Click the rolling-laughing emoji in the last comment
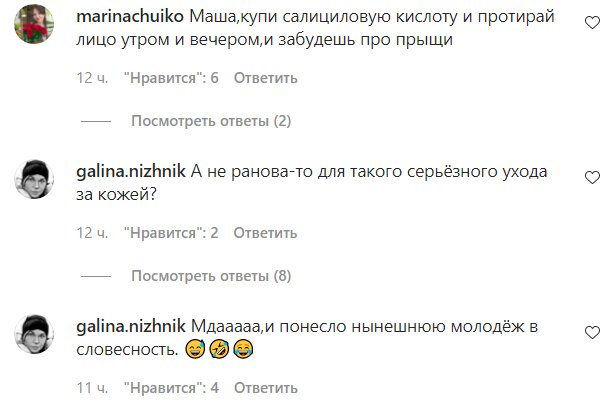The height and width of the screenshot is (411, 612). pos(216,350)
